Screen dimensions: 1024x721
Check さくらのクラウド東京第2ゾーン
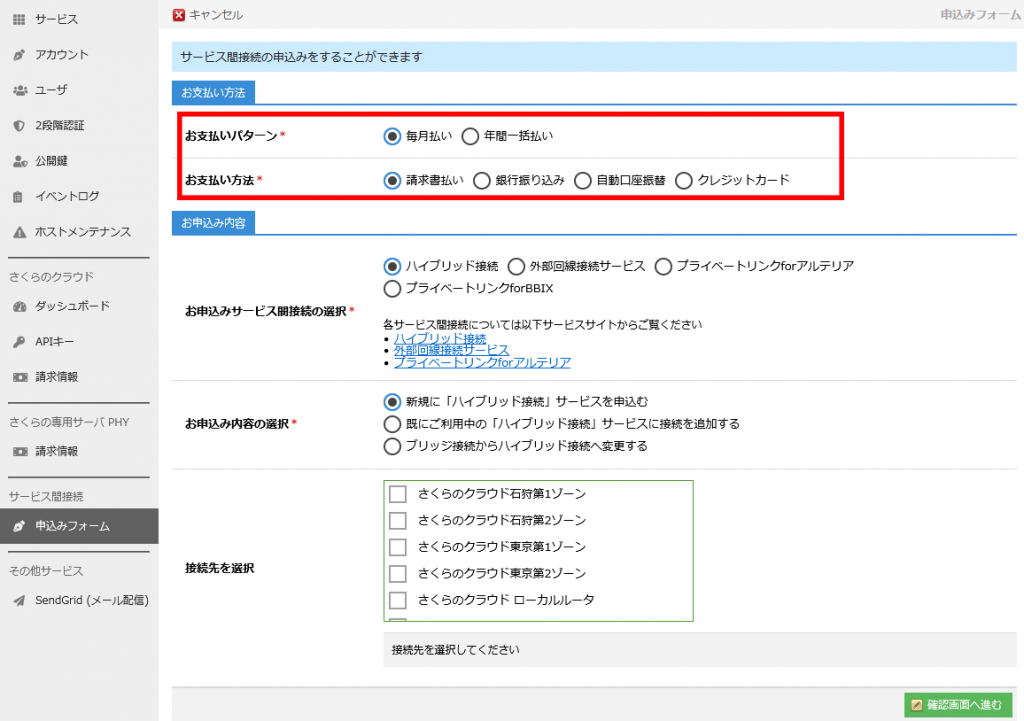pos(398,573)
